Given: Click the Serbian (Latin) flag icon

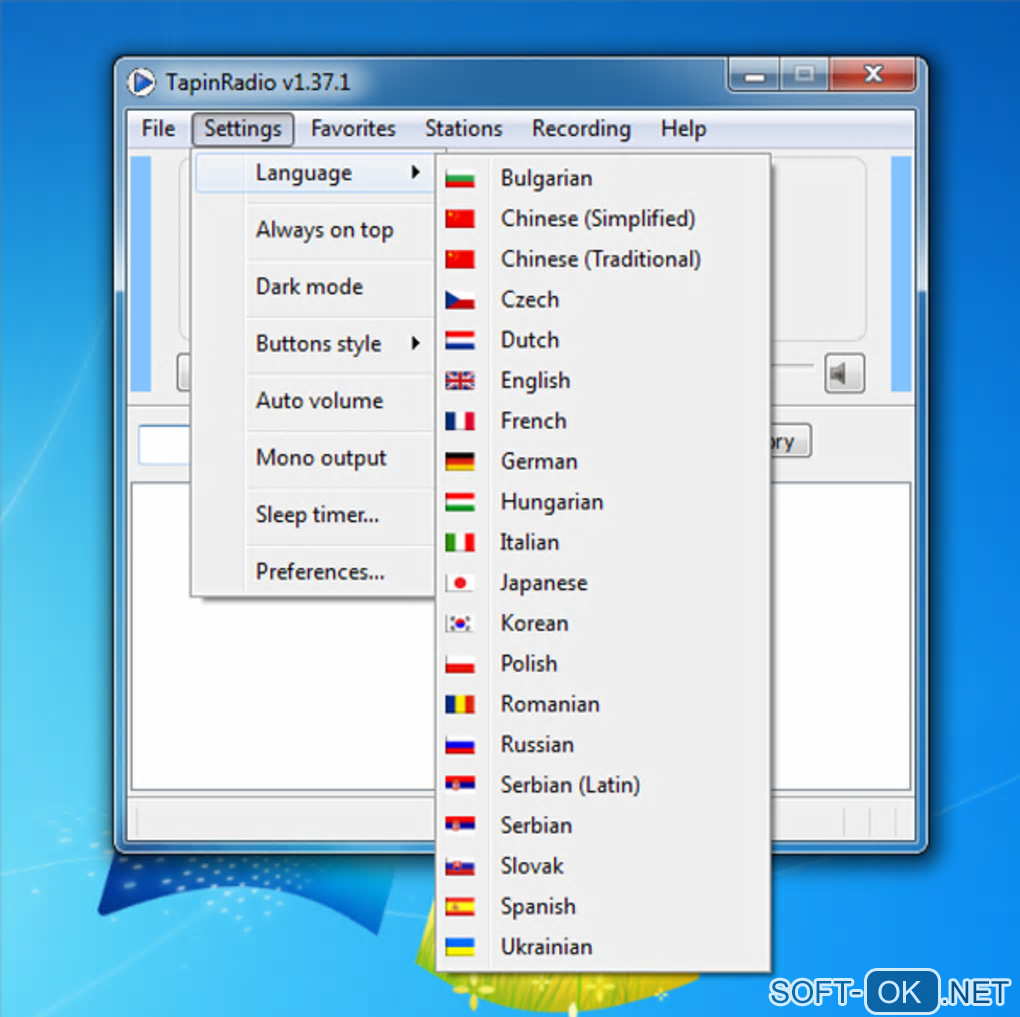Looking at the screenshot, I should pyautogui.click(x=460, y=785).
